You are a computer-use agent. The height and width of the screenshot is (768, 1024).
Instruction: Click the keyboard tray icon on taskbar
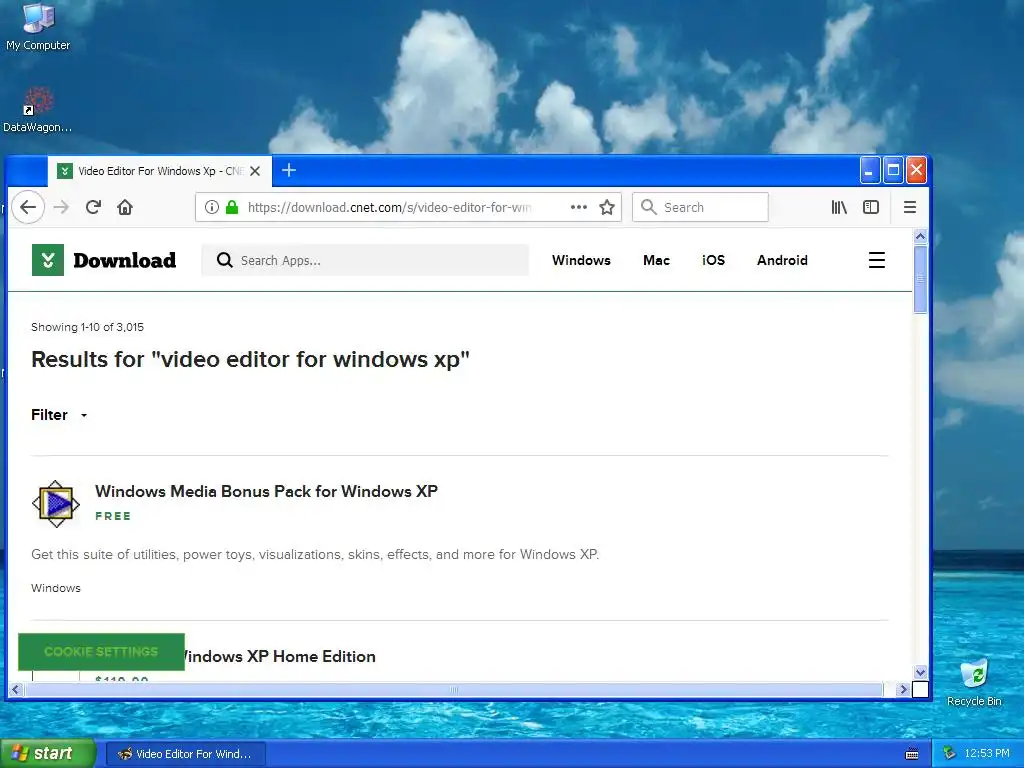point(912,754)
